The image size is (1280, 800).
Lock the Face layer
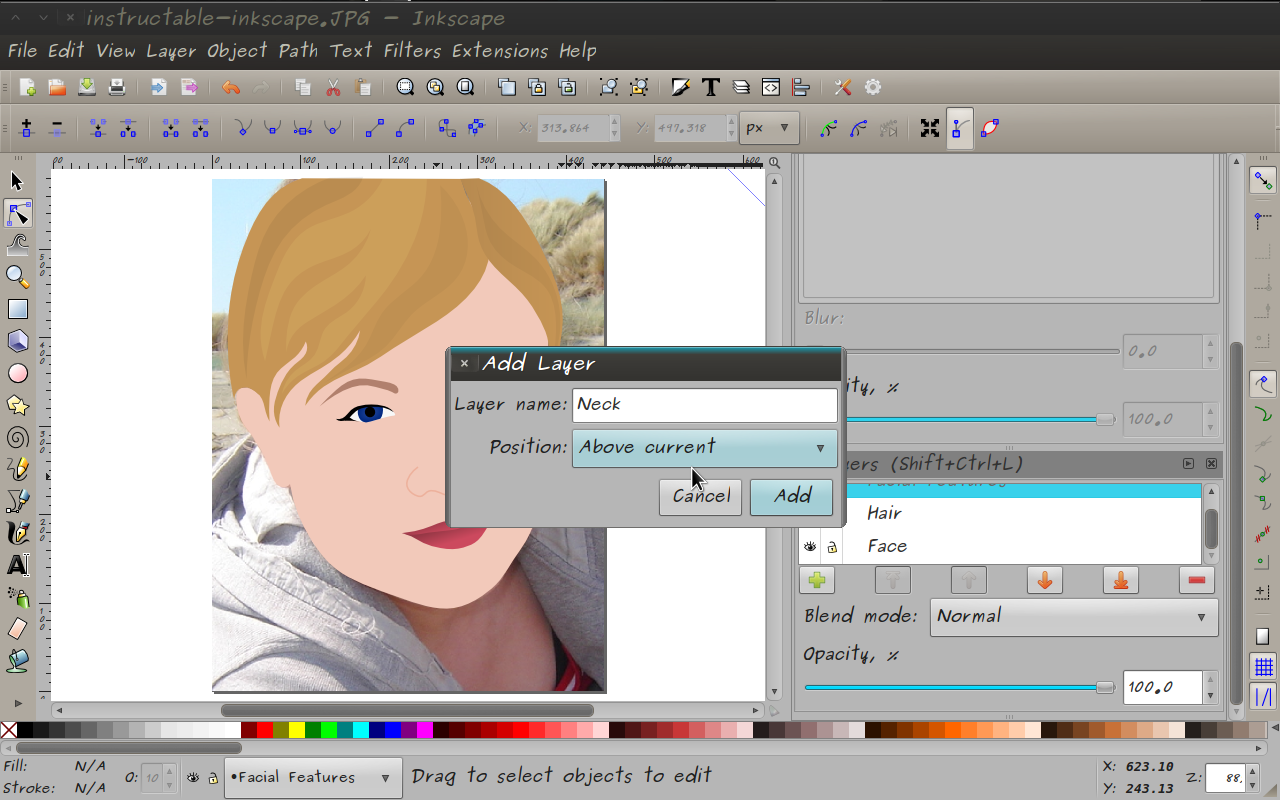pos(831,546)
